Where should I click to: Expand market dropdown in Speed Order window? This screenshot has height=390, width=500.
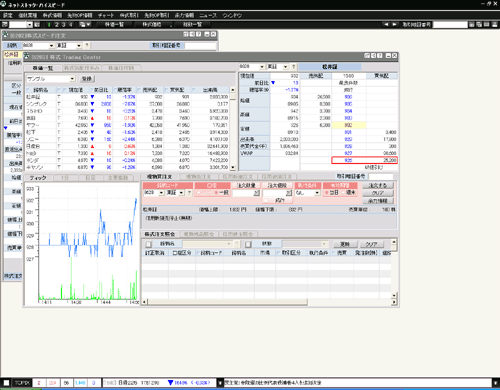coord(79,46)
